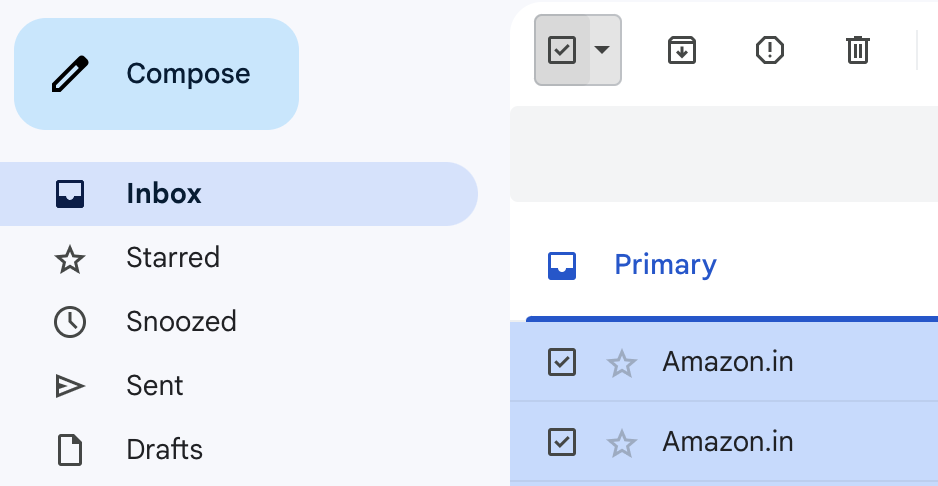Click the Snoozed clock icon

(x=70, y=322)
